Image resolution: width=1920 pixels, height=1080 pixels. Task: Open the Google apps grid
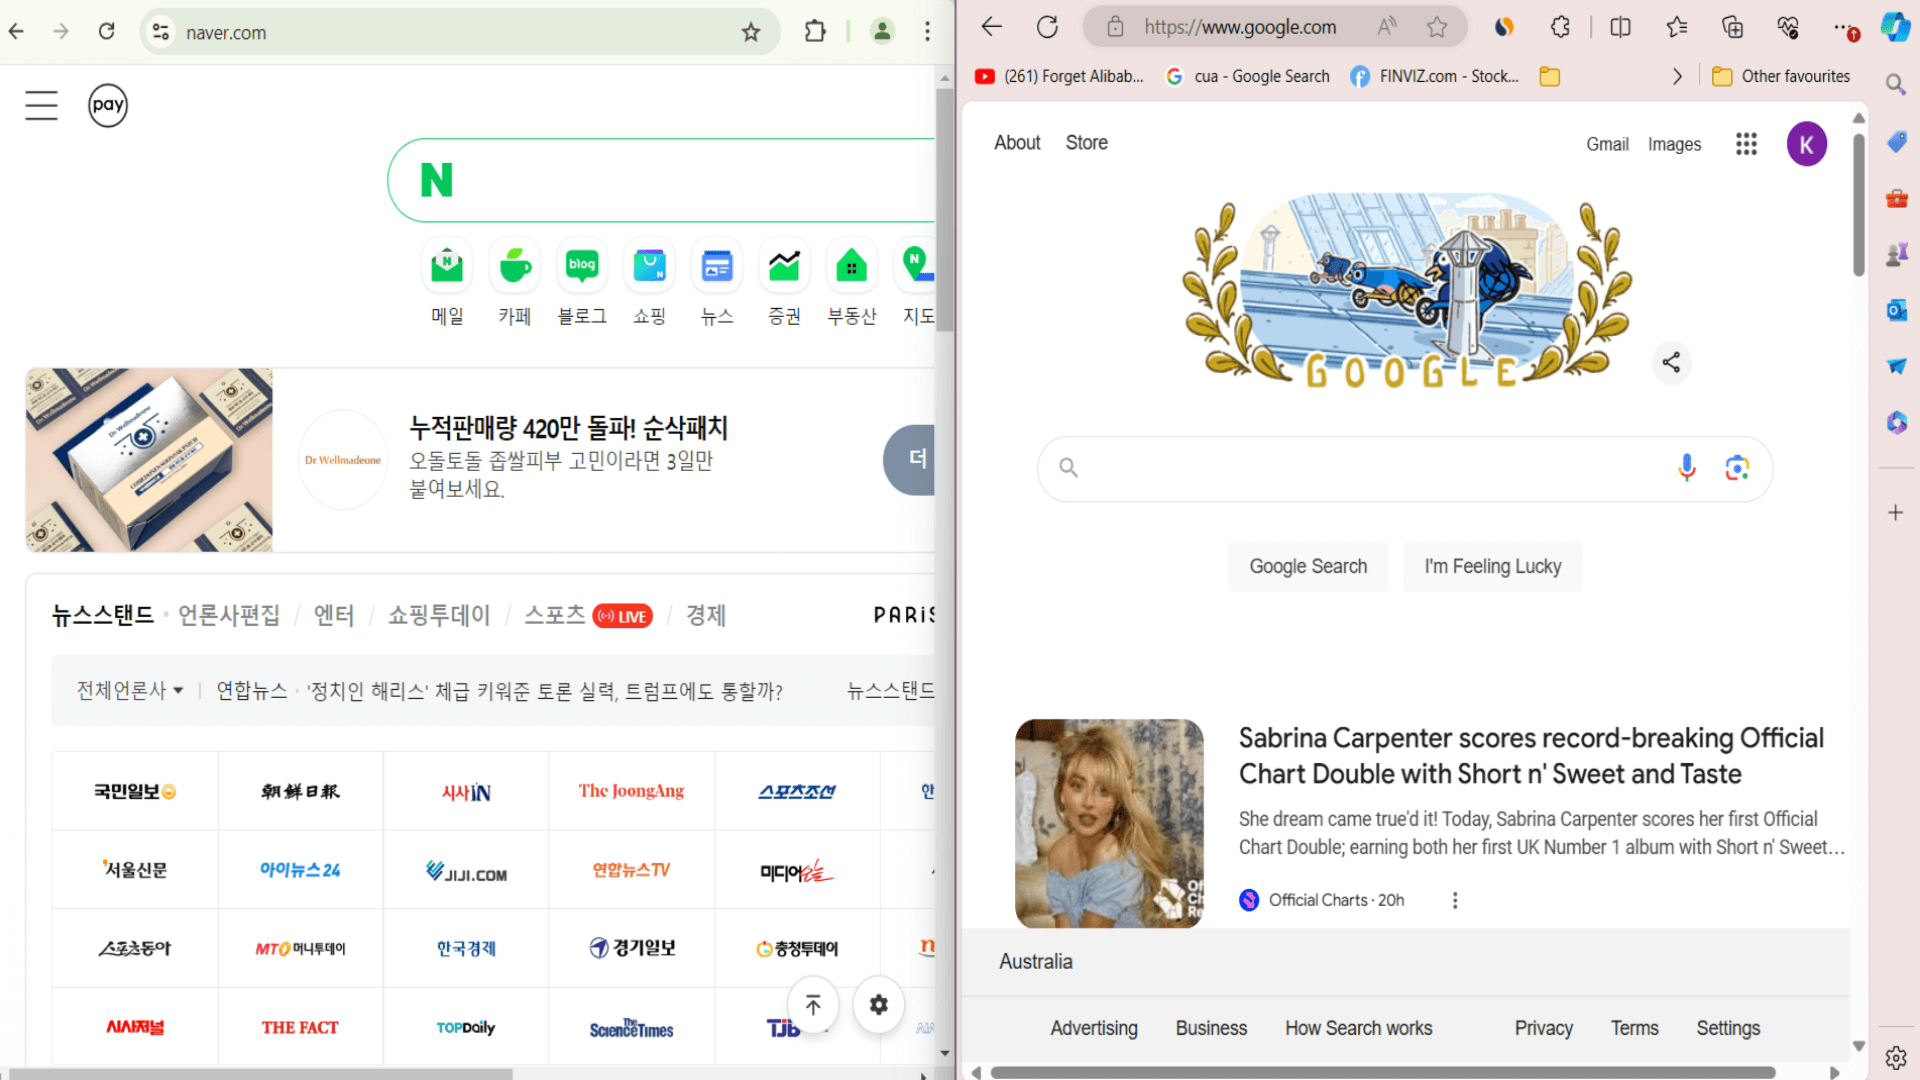pyautogui.click(x=1746, y=144)
